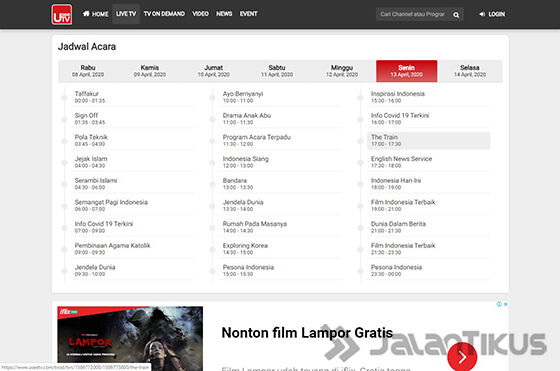Close the ad with the X icon
Viewport: 560px width, 371px height.
click(506, 304)
